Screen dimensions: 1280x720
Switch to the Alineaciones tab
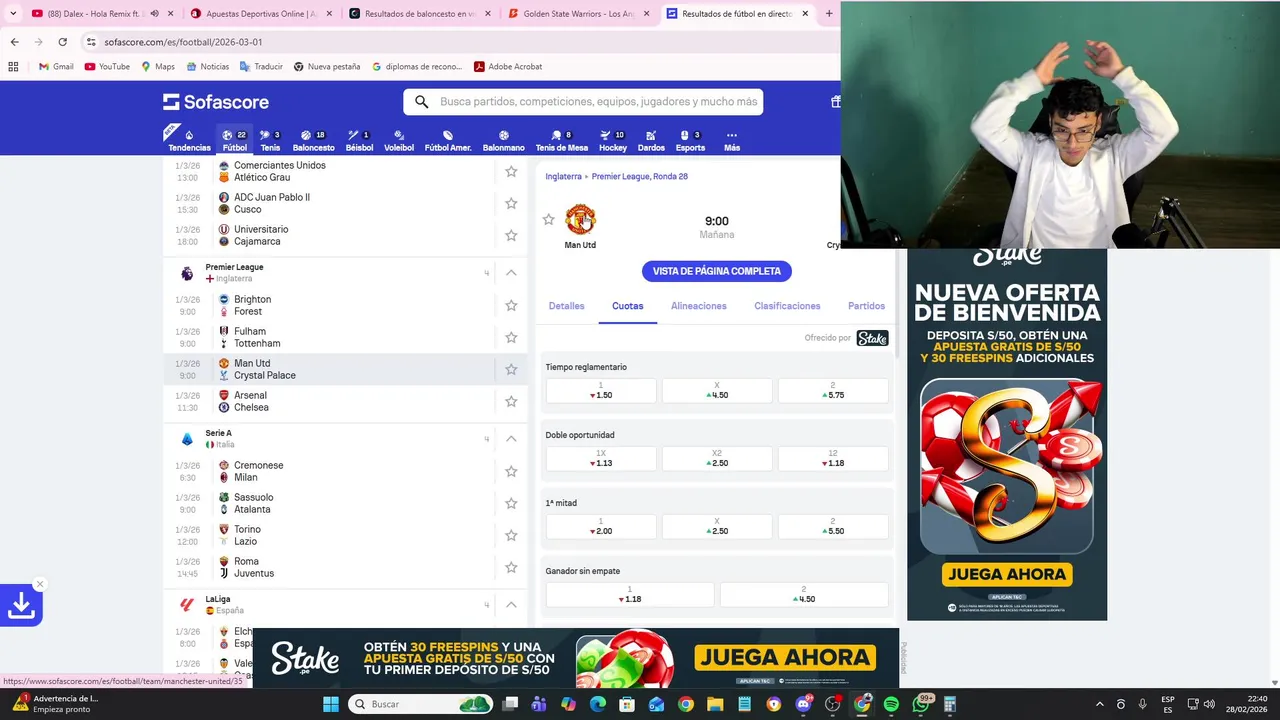699,306
